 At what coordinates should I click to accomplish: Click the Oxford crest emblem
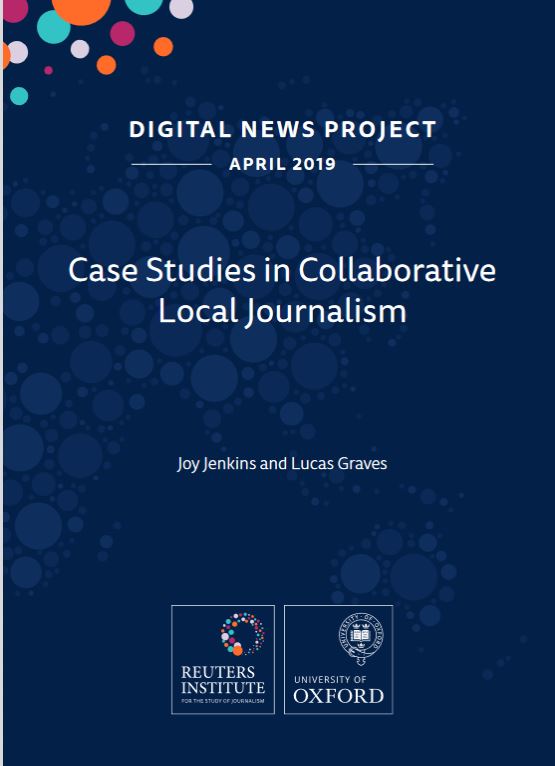tap(361, 638)
